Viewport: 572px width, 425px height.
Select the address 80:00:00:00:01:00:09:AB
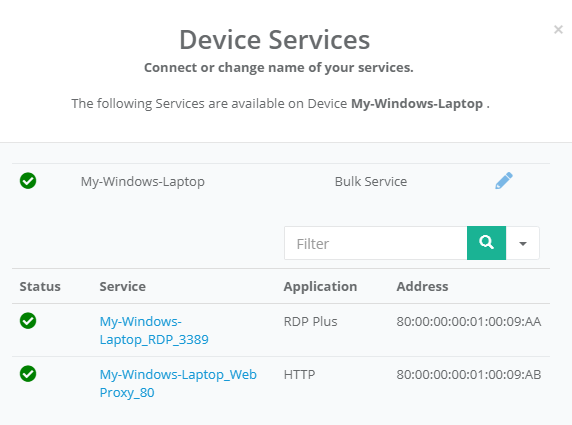point(469,374)
